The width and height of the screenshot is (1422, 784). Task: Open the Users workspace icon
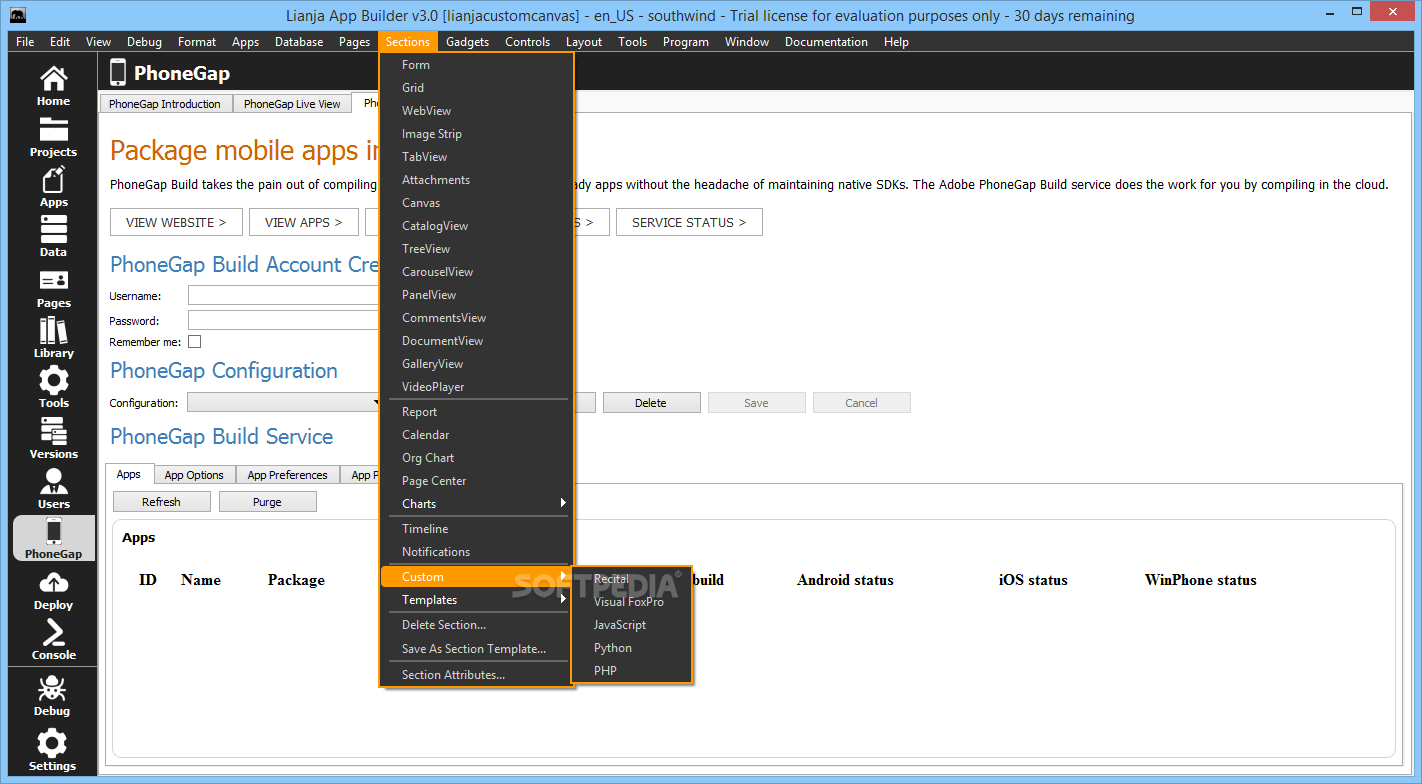[x=53, y=489]
